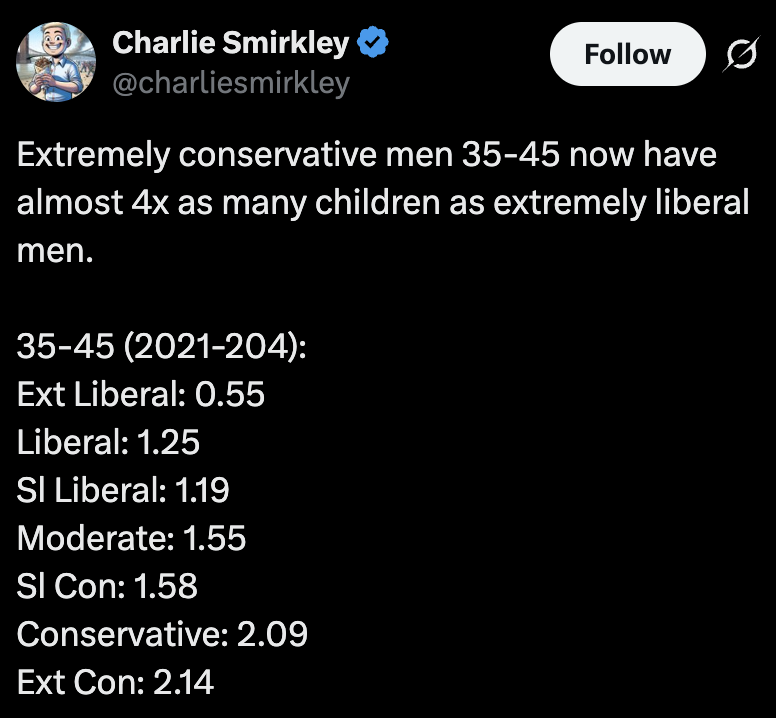The width and height of the screenshot is (776, 718).
Task: Select the "Sl Con: 1.58" line
Action: pos(107,586)
